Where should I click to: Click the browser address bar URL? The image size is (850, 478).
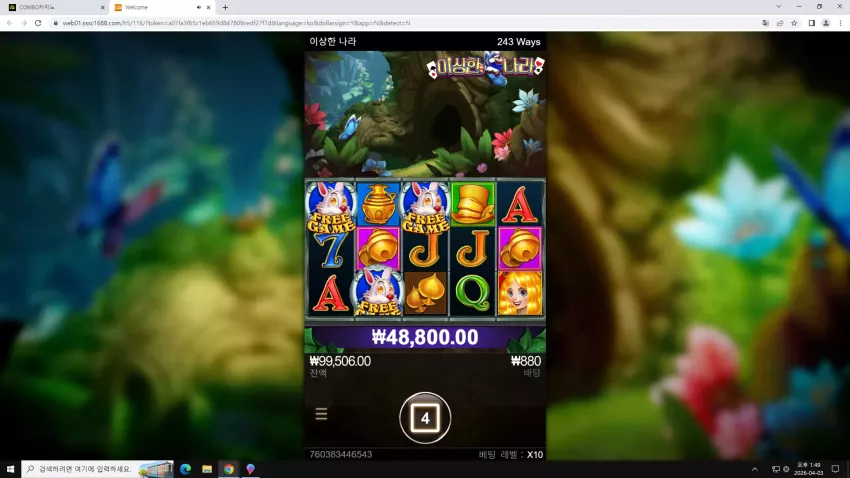point(236,23)
